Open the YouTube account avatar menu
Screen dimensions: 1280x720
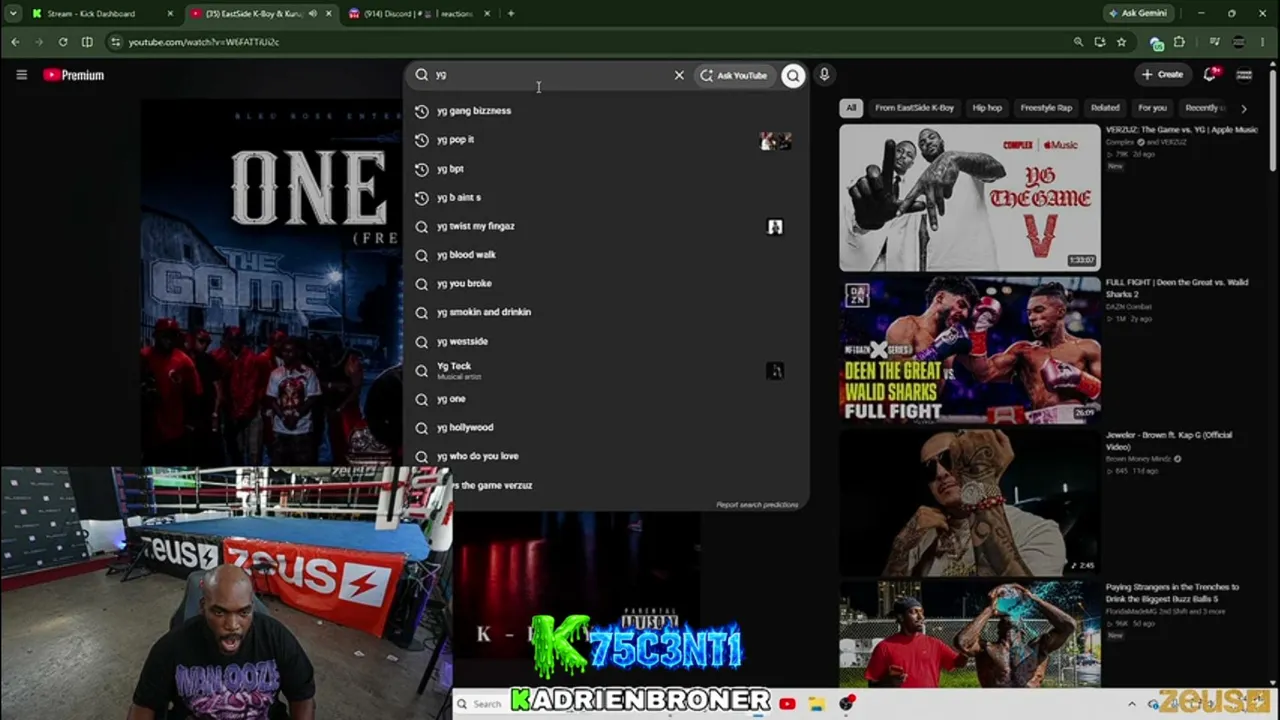click(1244, 75)
